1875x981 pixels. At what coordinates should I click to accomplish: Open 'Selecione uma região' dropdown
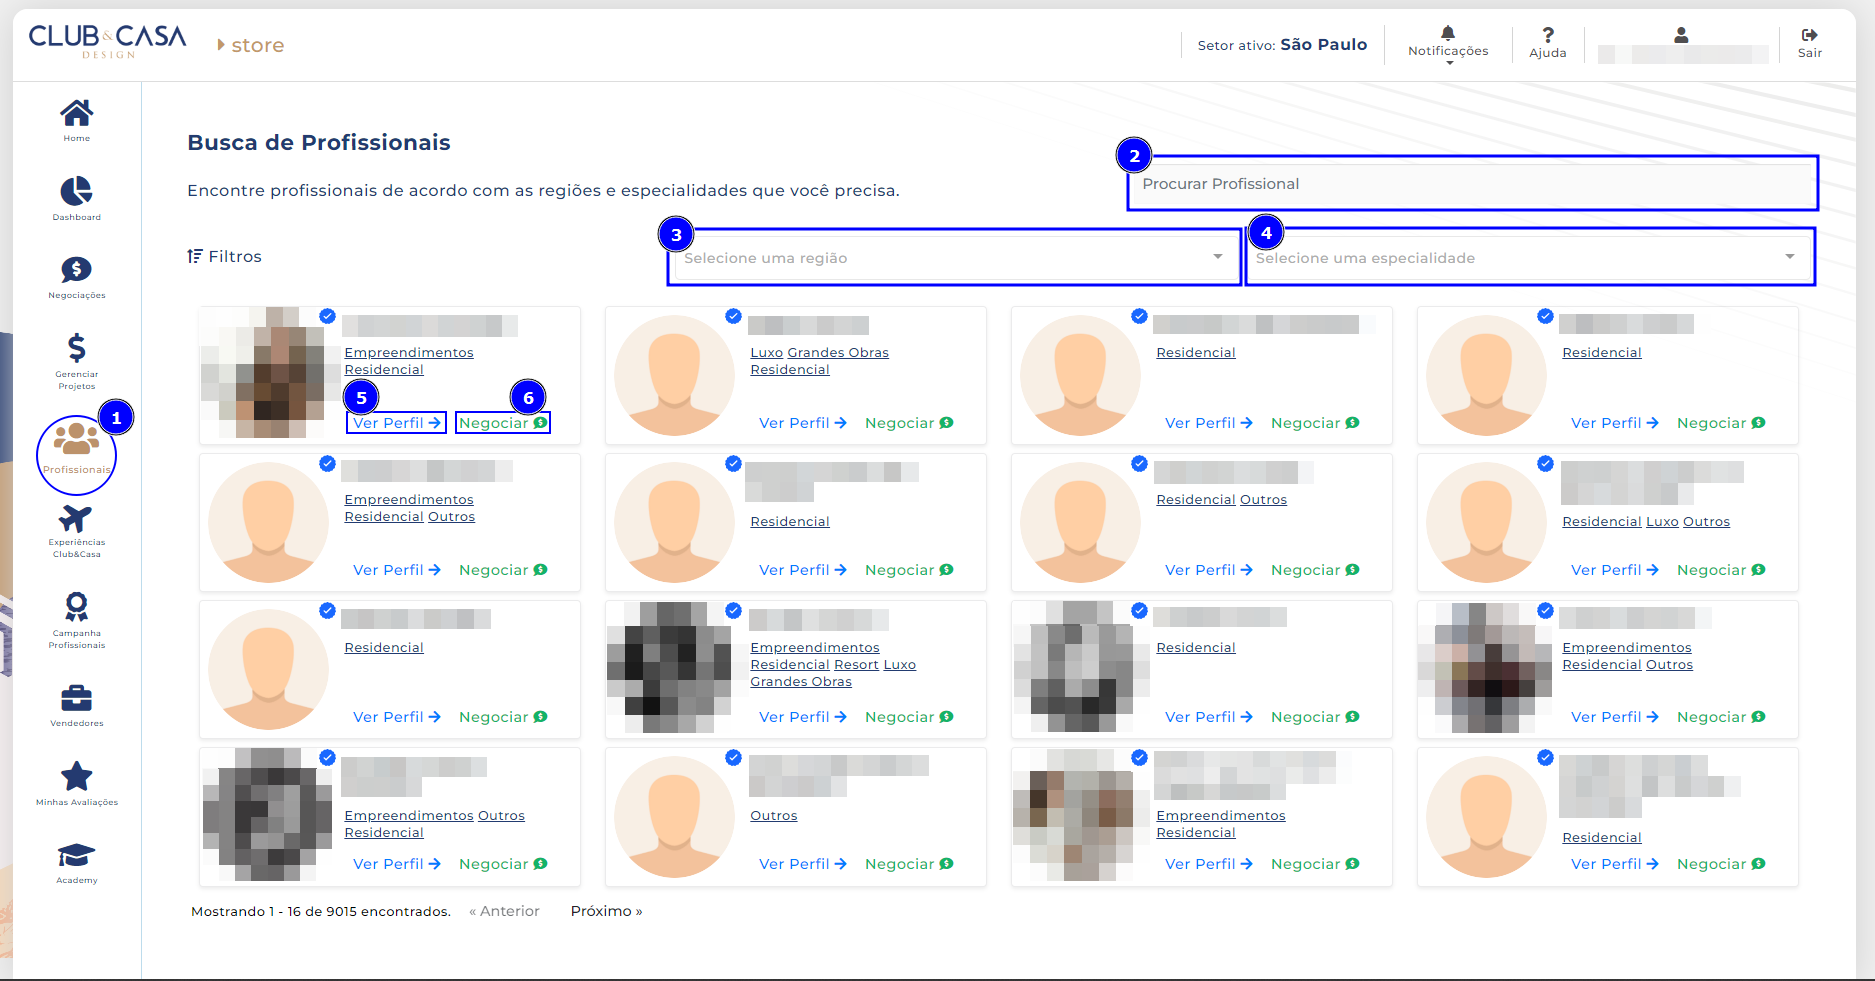[953, 258]
